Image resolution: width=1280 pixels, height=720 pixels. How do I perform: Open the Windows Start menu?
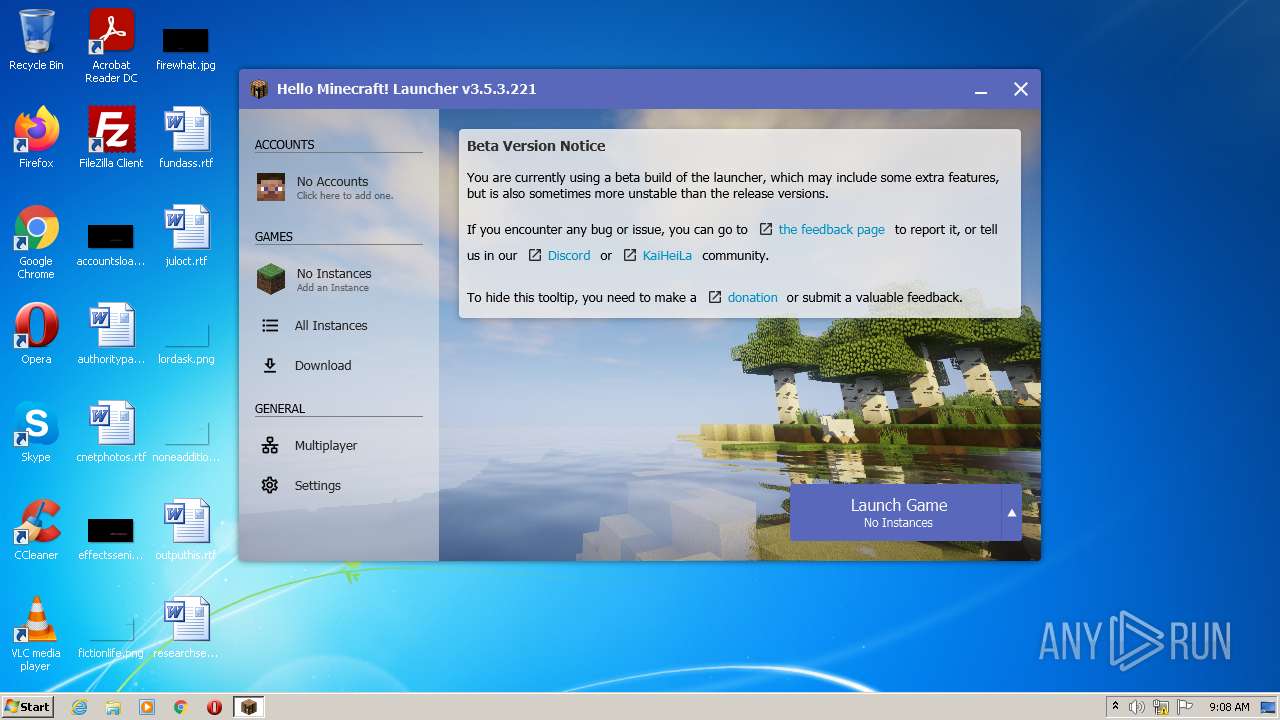point(28,706)
